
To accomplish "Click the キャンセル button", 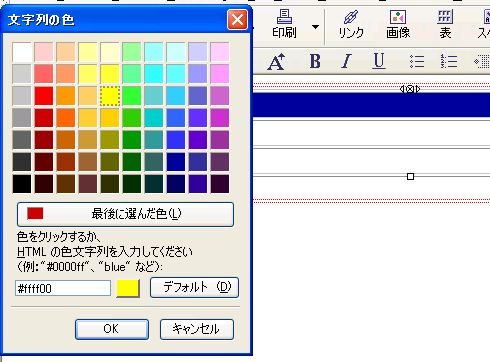I will pyautogui.click(x=197, y=329).
